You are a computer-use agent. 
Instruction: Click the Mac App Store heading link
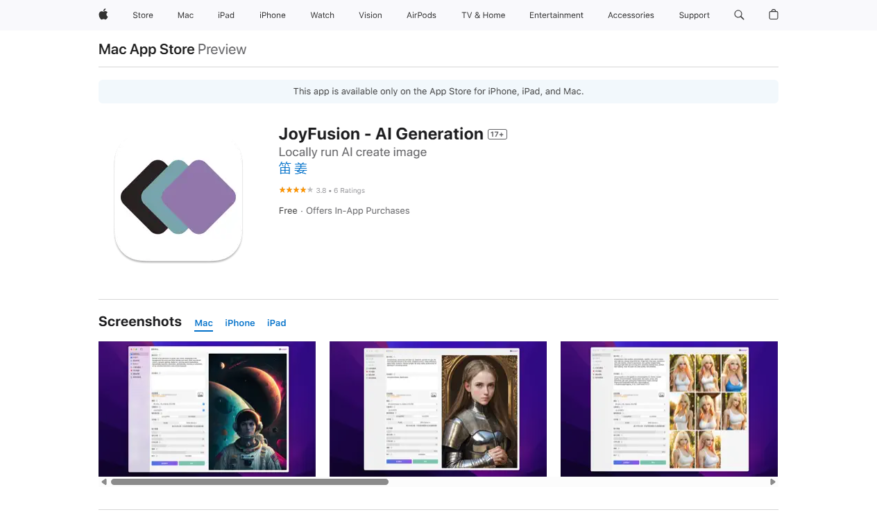[x=147, y=49]
